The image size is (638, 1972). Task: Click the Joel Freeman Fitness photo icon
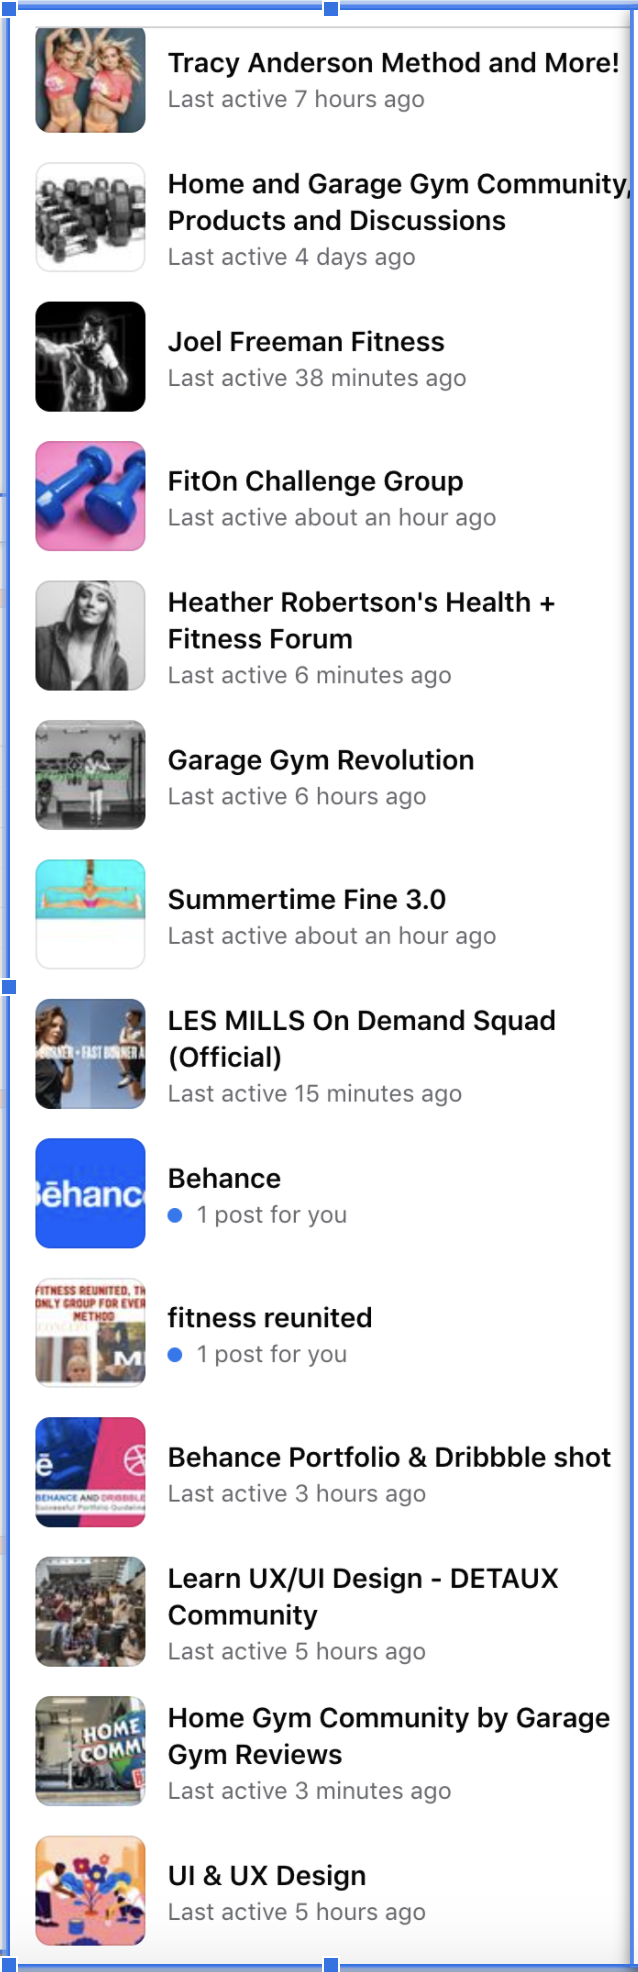pyautogui.click(x=90, y=356)
